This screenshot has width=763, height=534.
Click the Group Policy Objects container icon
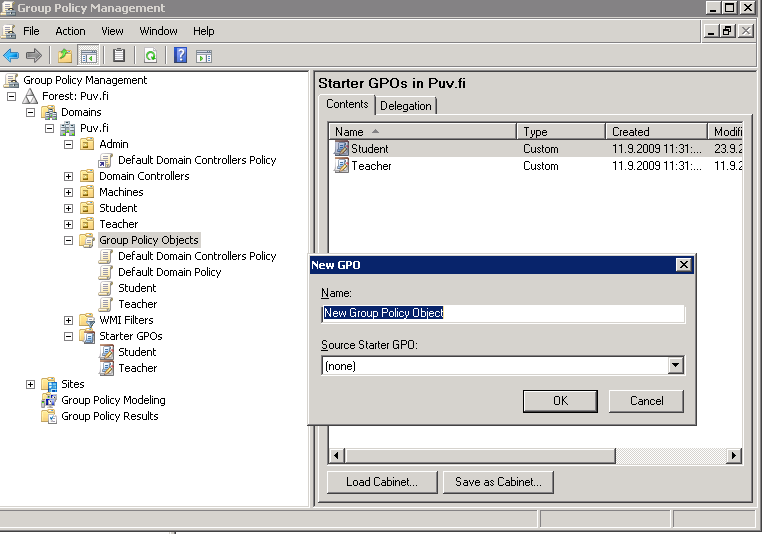pyautogui.click(x=87, y=240)
